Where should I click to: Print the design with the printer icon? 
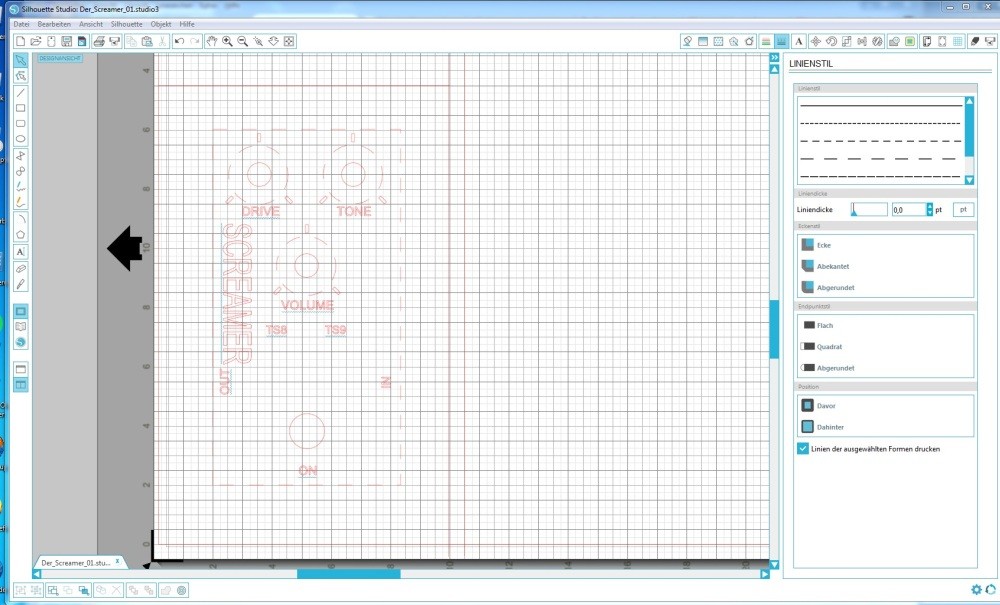pyautogui.click(x=98, y=41)
